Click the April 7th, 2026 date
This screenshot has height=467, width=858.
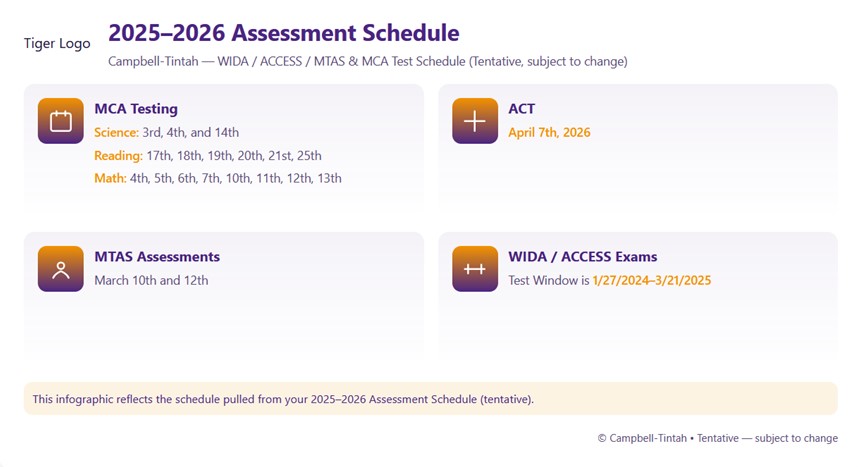click(x=549, y=132)
